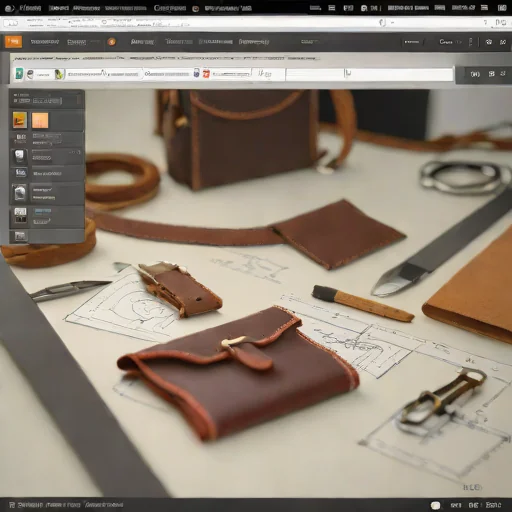The image size is (512, 512).
Task: Click the first icon in the dark block ending the white toolbar
Action: point(475,74)
